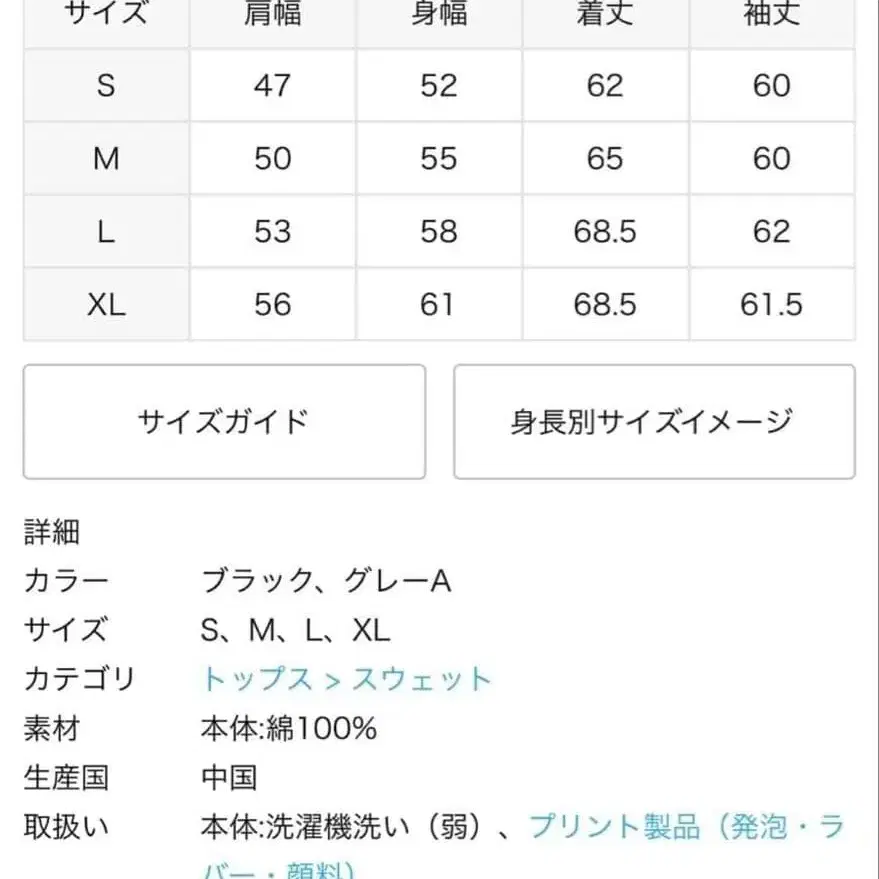Screen dimensions: 879x879
Task: Click the 素材 value 本体:綿100%
Action: pos(288,729)
